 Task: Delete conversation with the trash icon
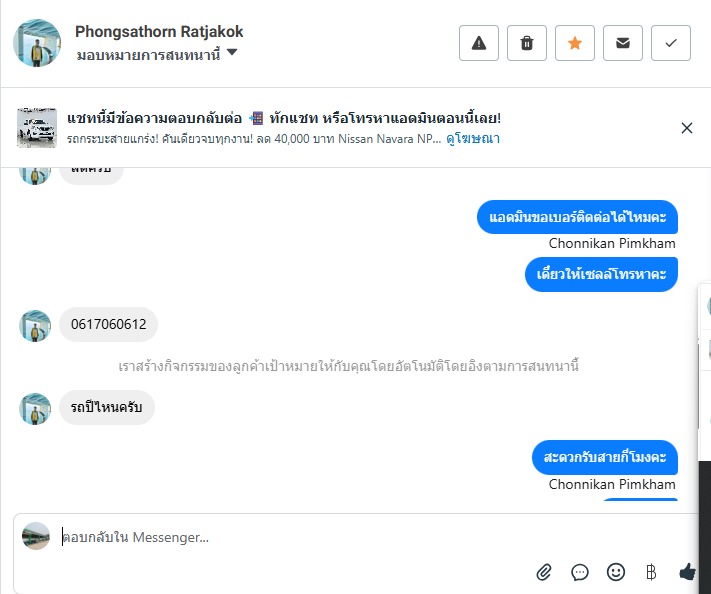[x=527, y=43]
